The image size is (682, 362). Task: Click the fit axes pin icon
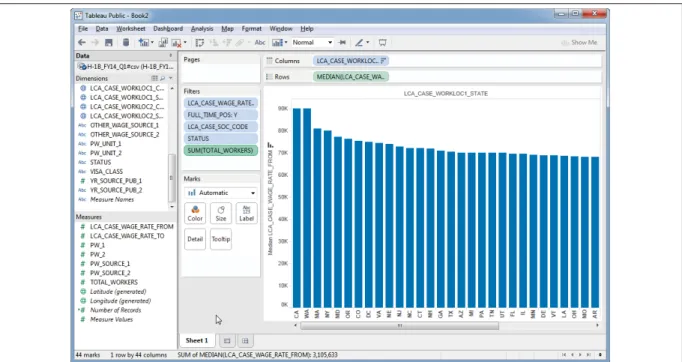(x=342, y=42)
